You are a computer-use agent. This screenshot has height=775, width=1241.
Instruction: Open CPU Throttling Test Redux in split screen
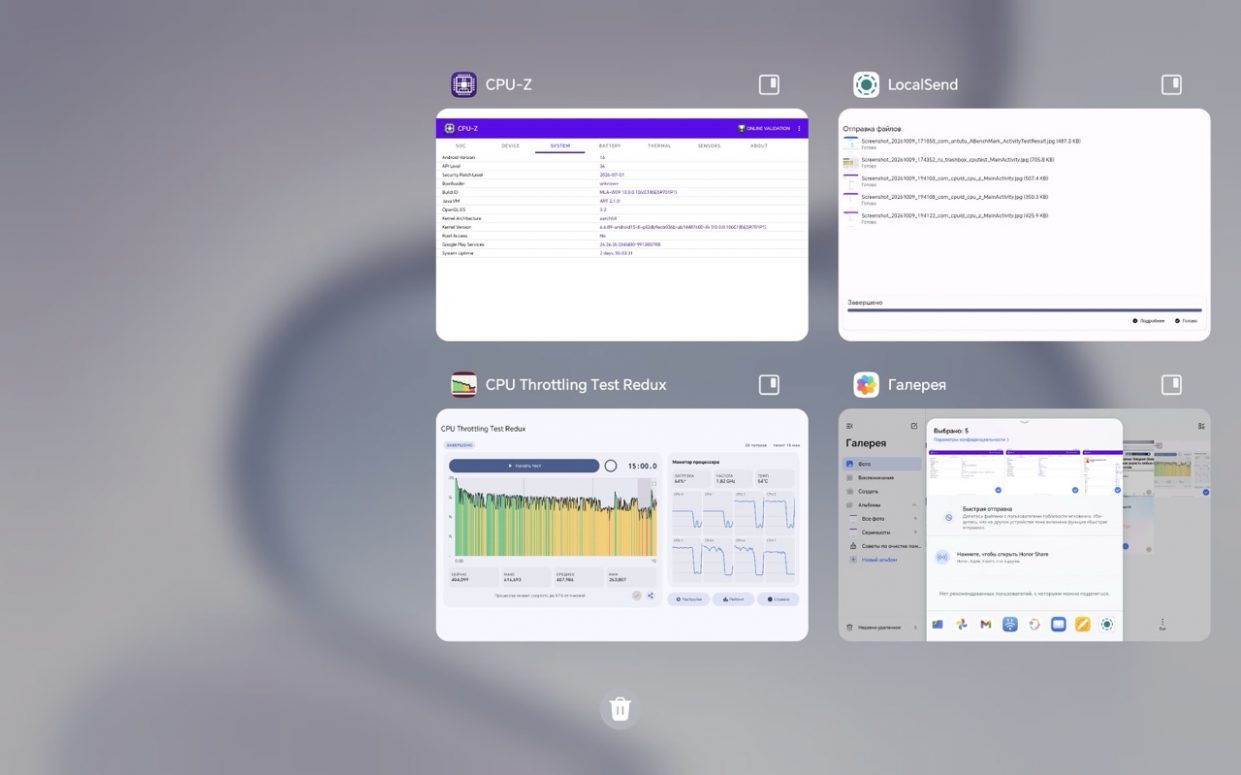769,384
